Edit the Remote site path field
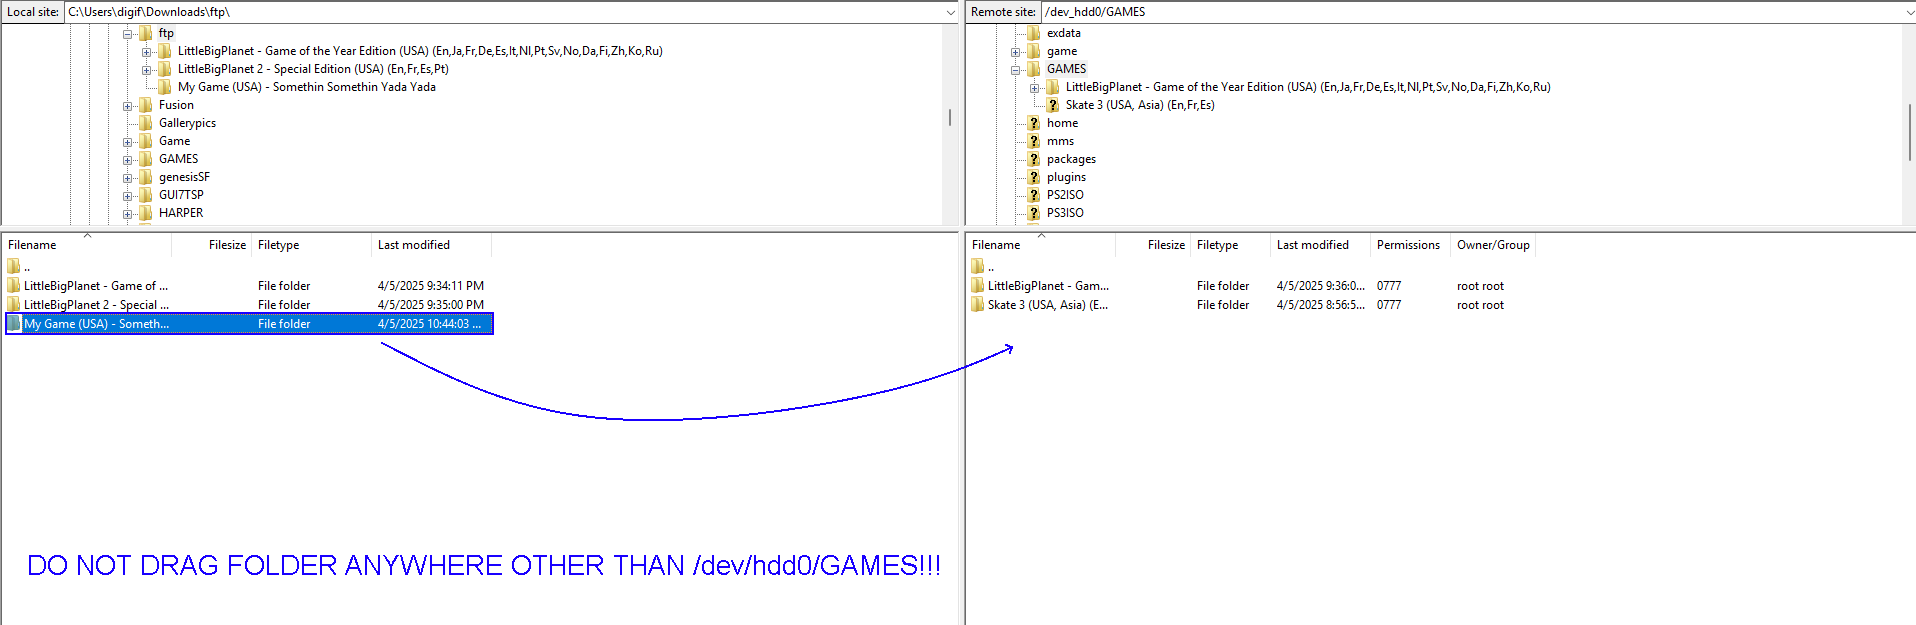The width and height of the screenshot is (1916, 625). 1472,12
